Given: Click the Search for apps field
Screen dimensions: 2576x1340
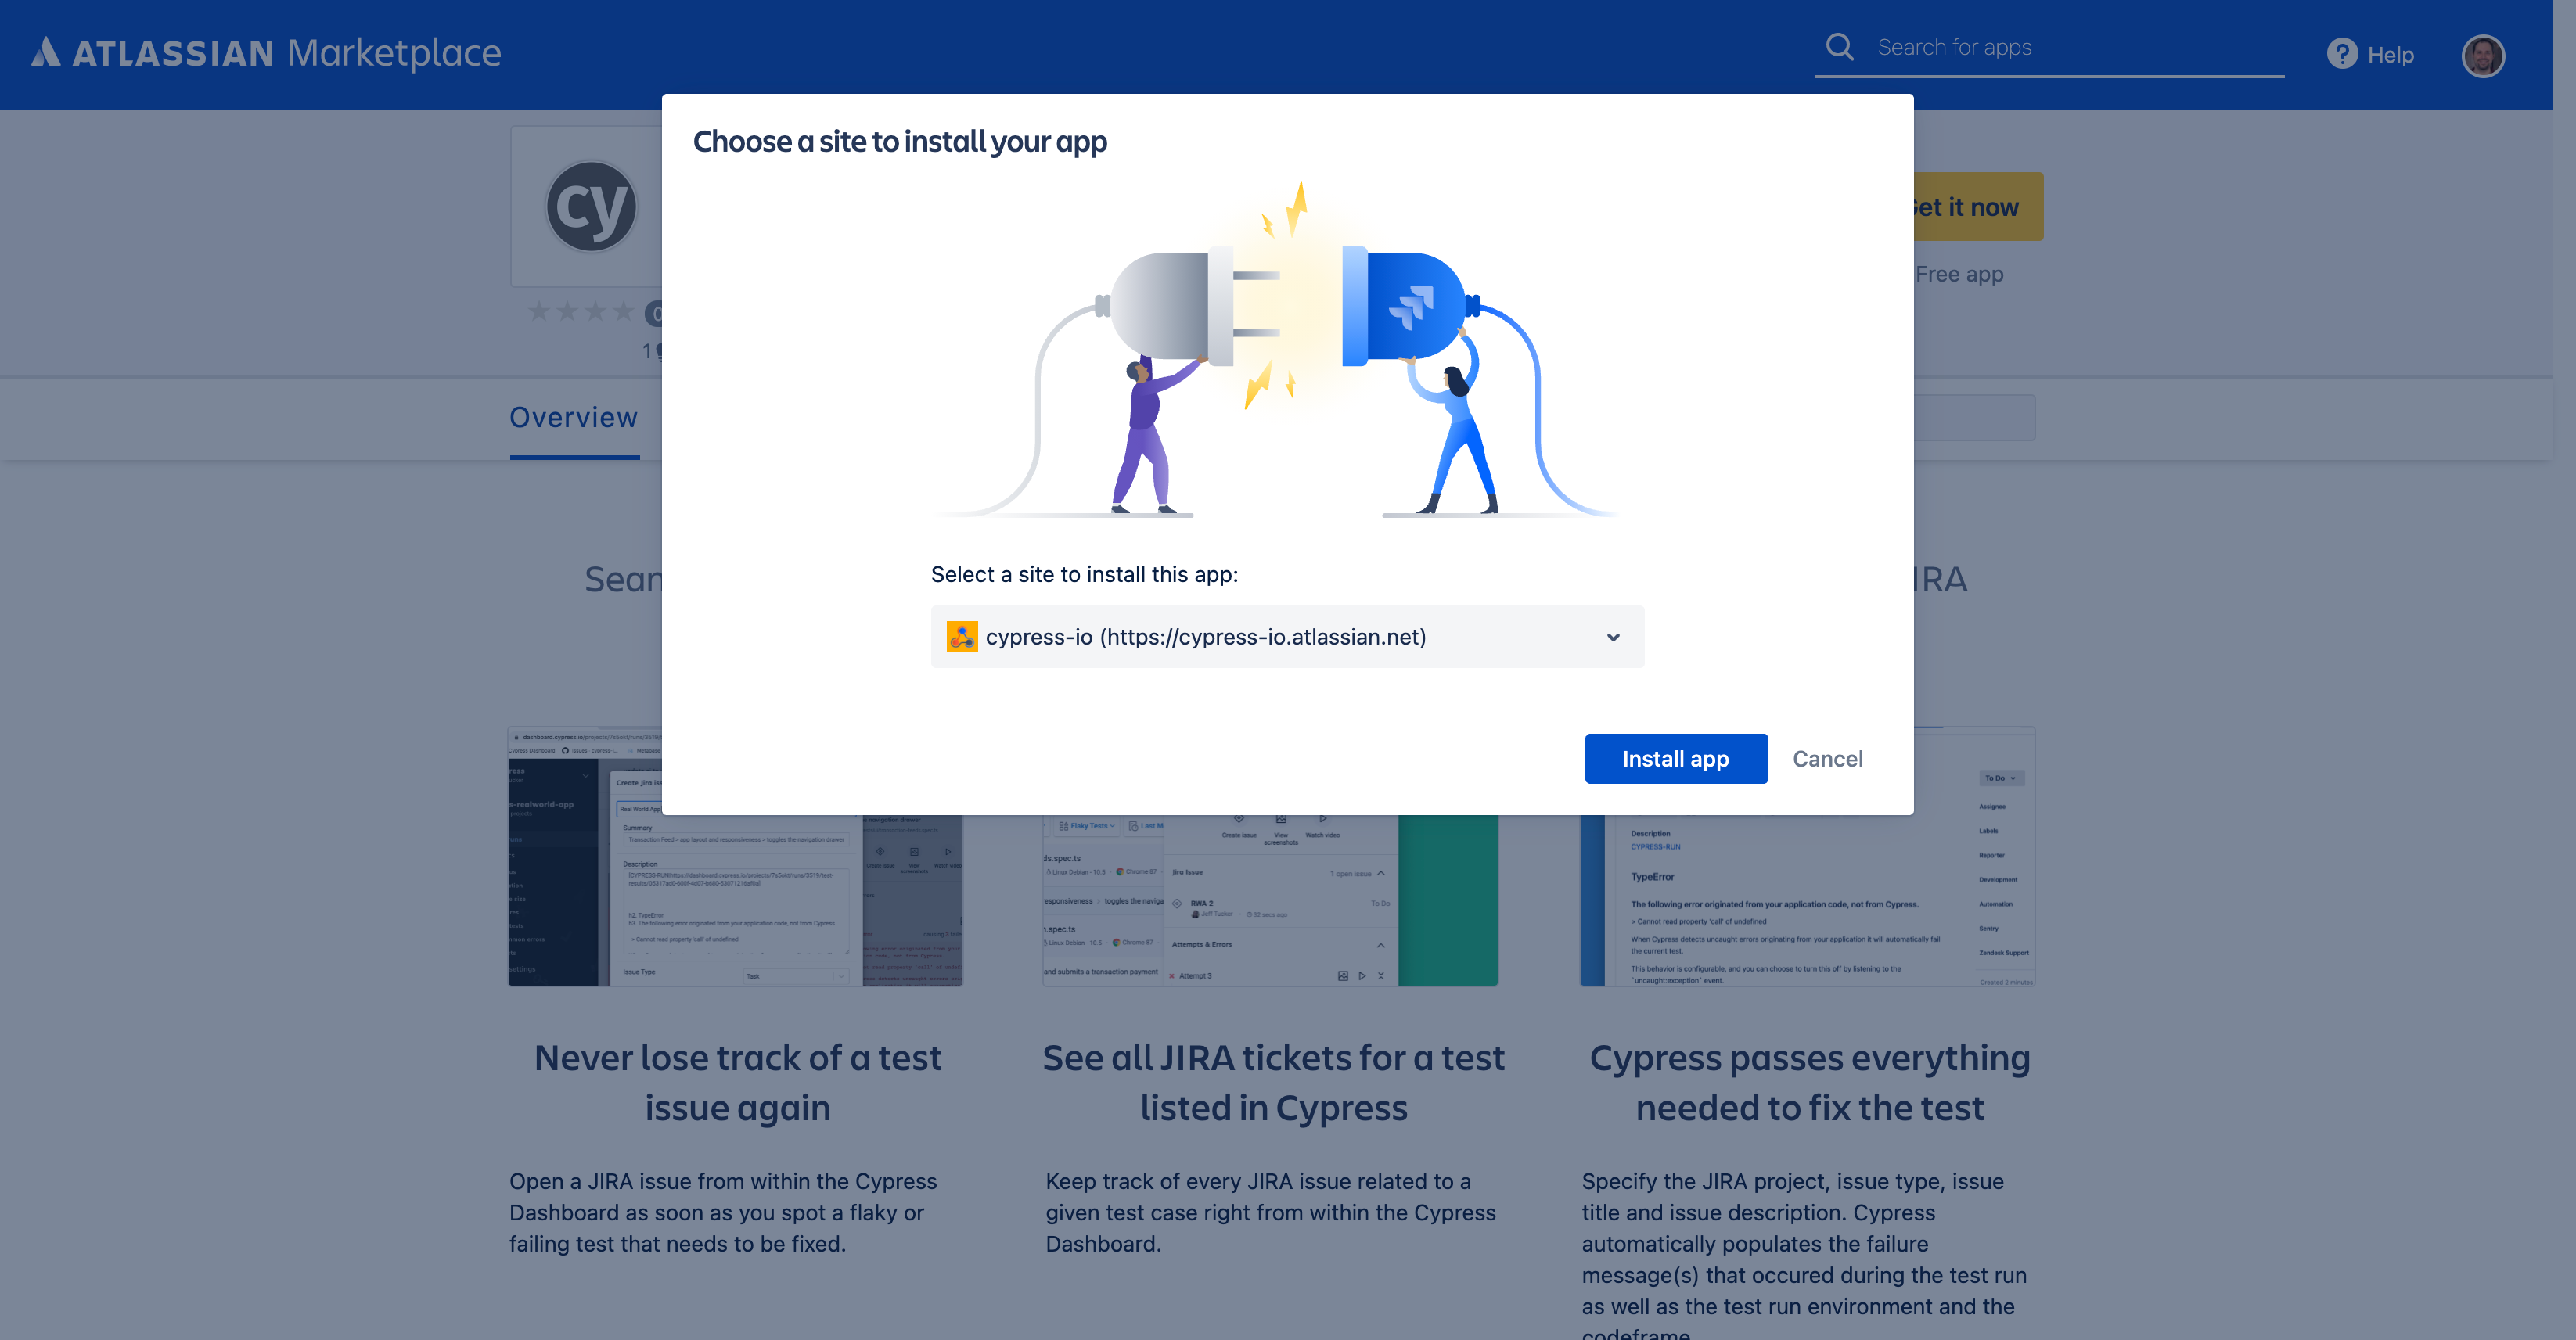Looking at the screenshot, I should pyautogui.click(x=2050, y=46).
